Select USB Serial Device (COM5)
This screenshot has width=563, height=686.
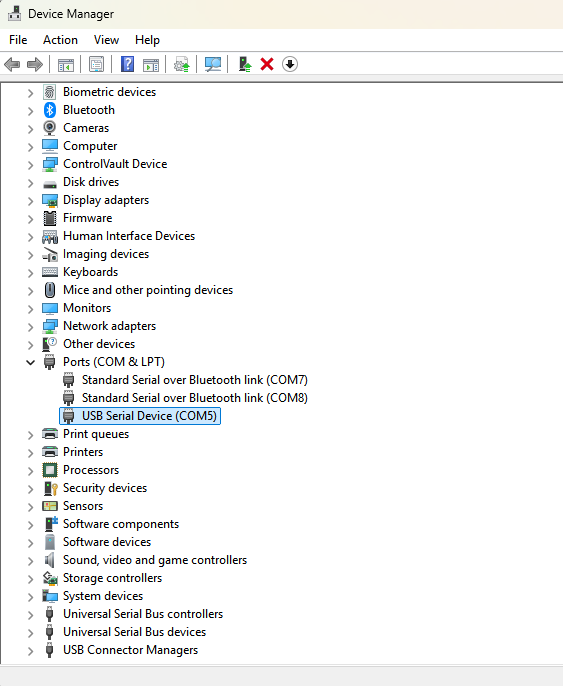pyautogui.click(x=140, y=416)
